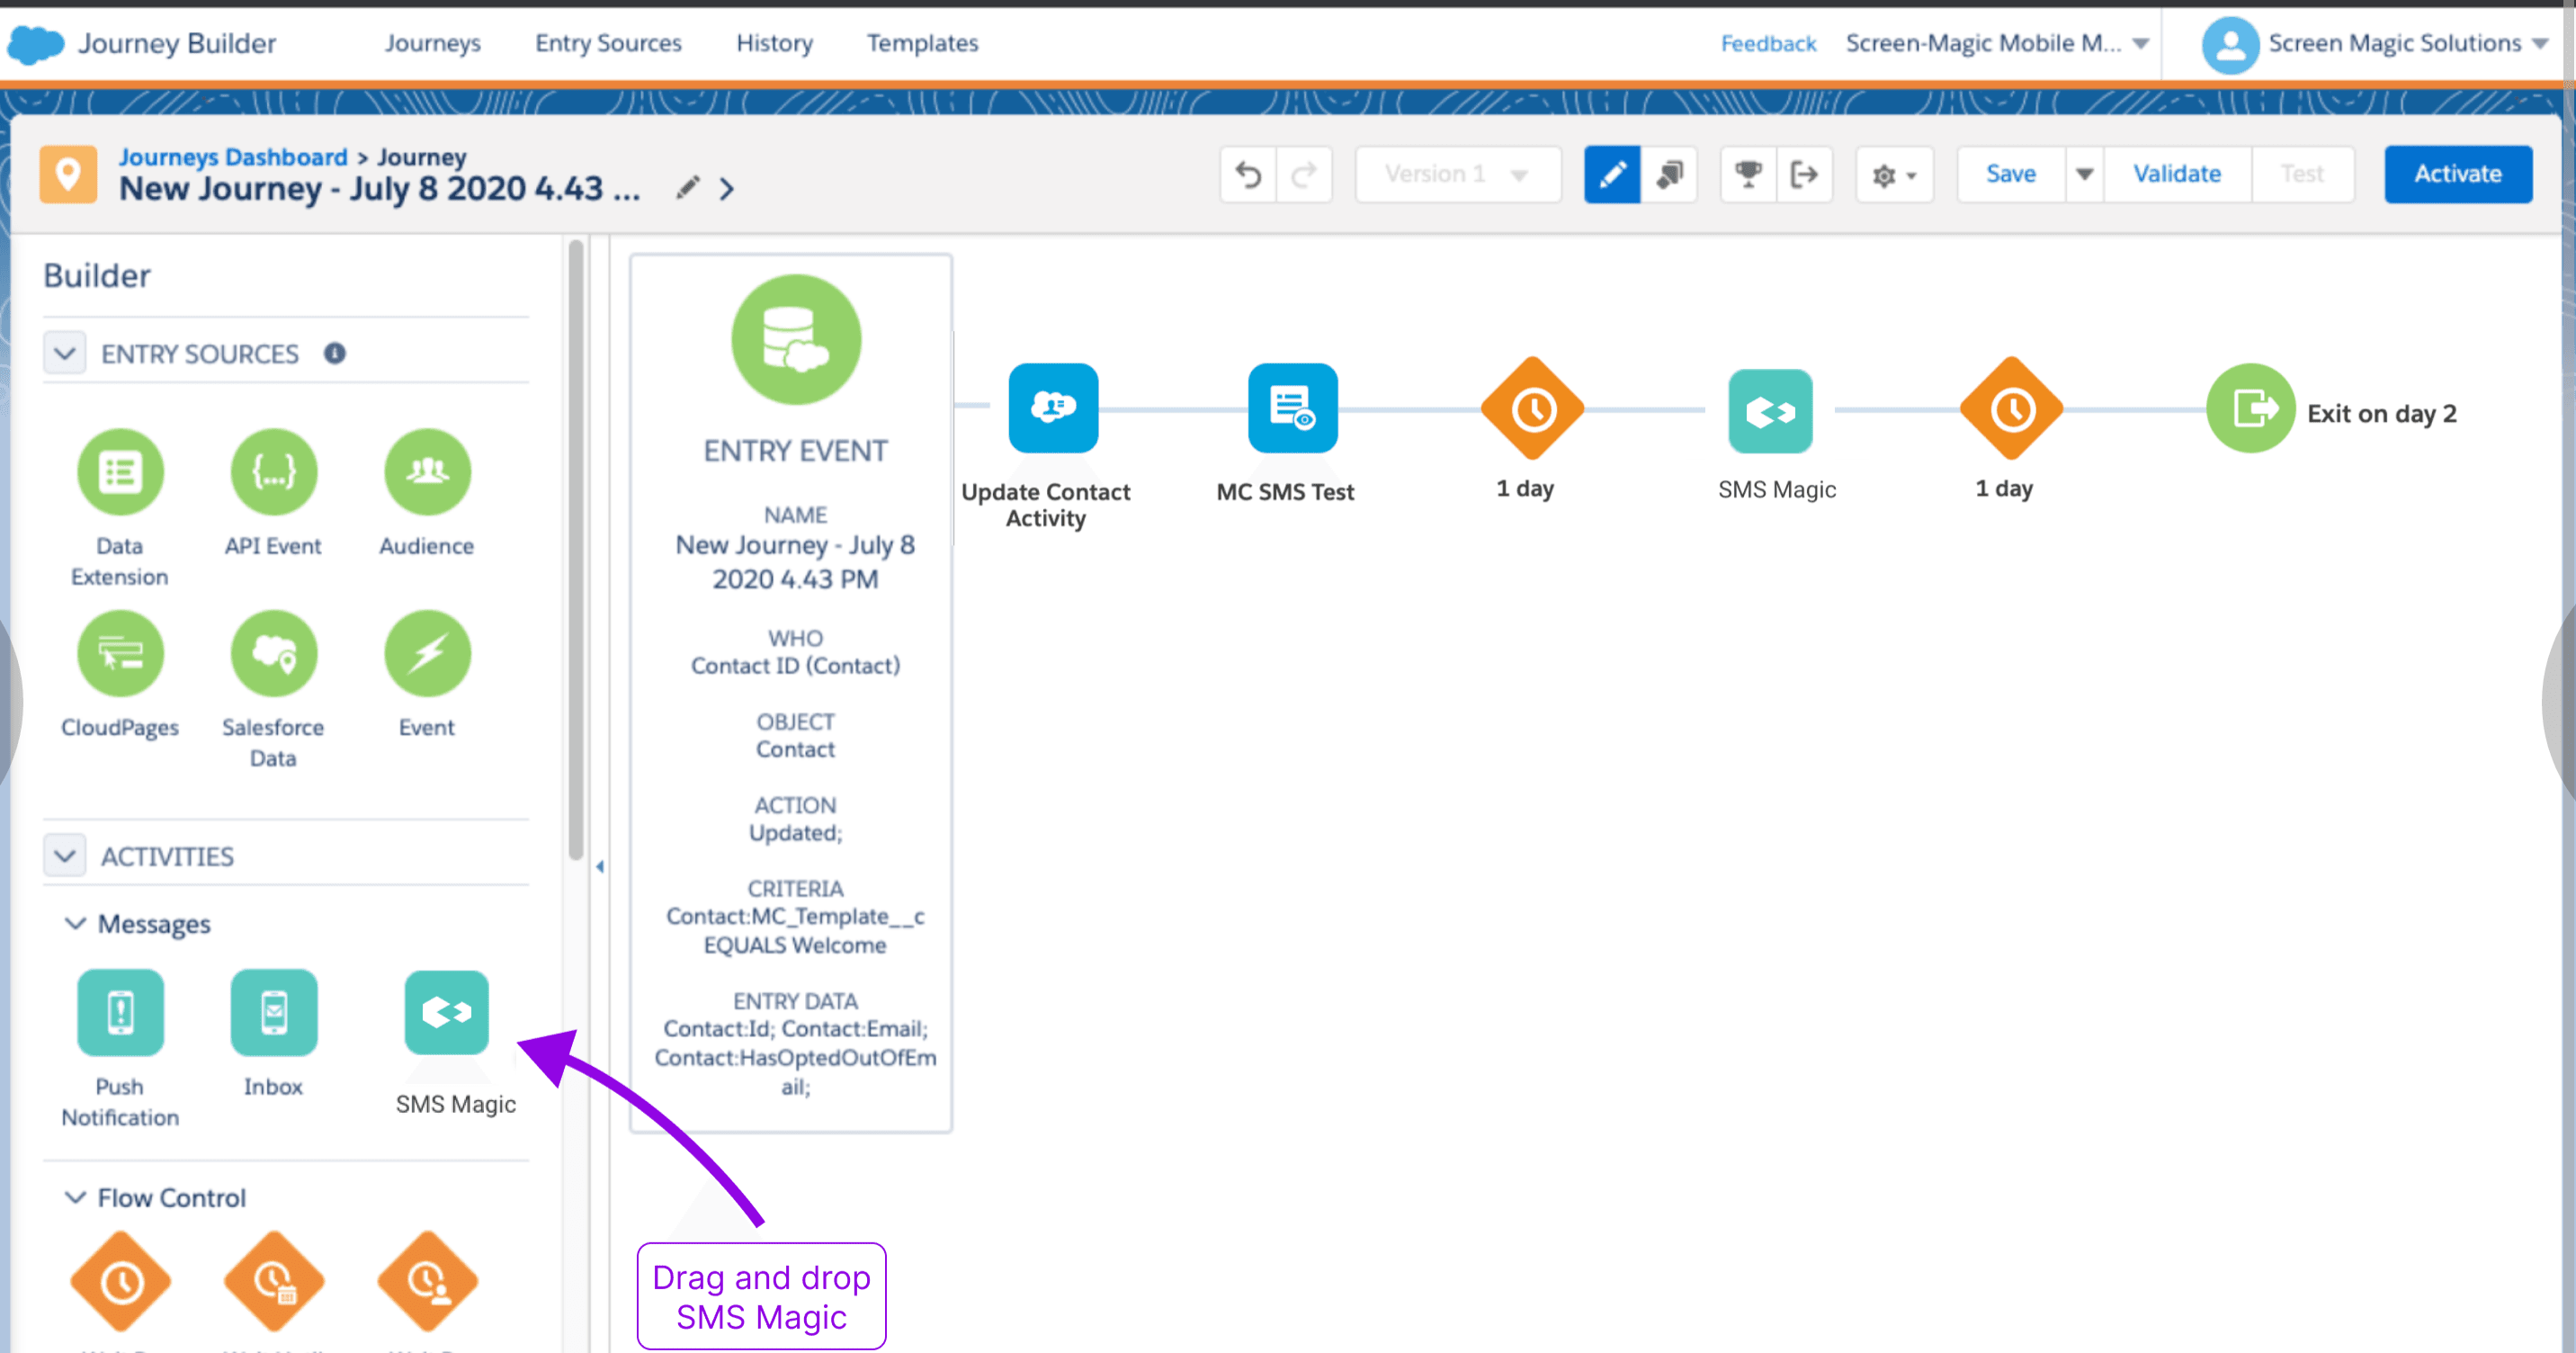Open the Version 1 dropdown
This screenshot has height=1353, width=2576.
click(x=1458, y=175)
